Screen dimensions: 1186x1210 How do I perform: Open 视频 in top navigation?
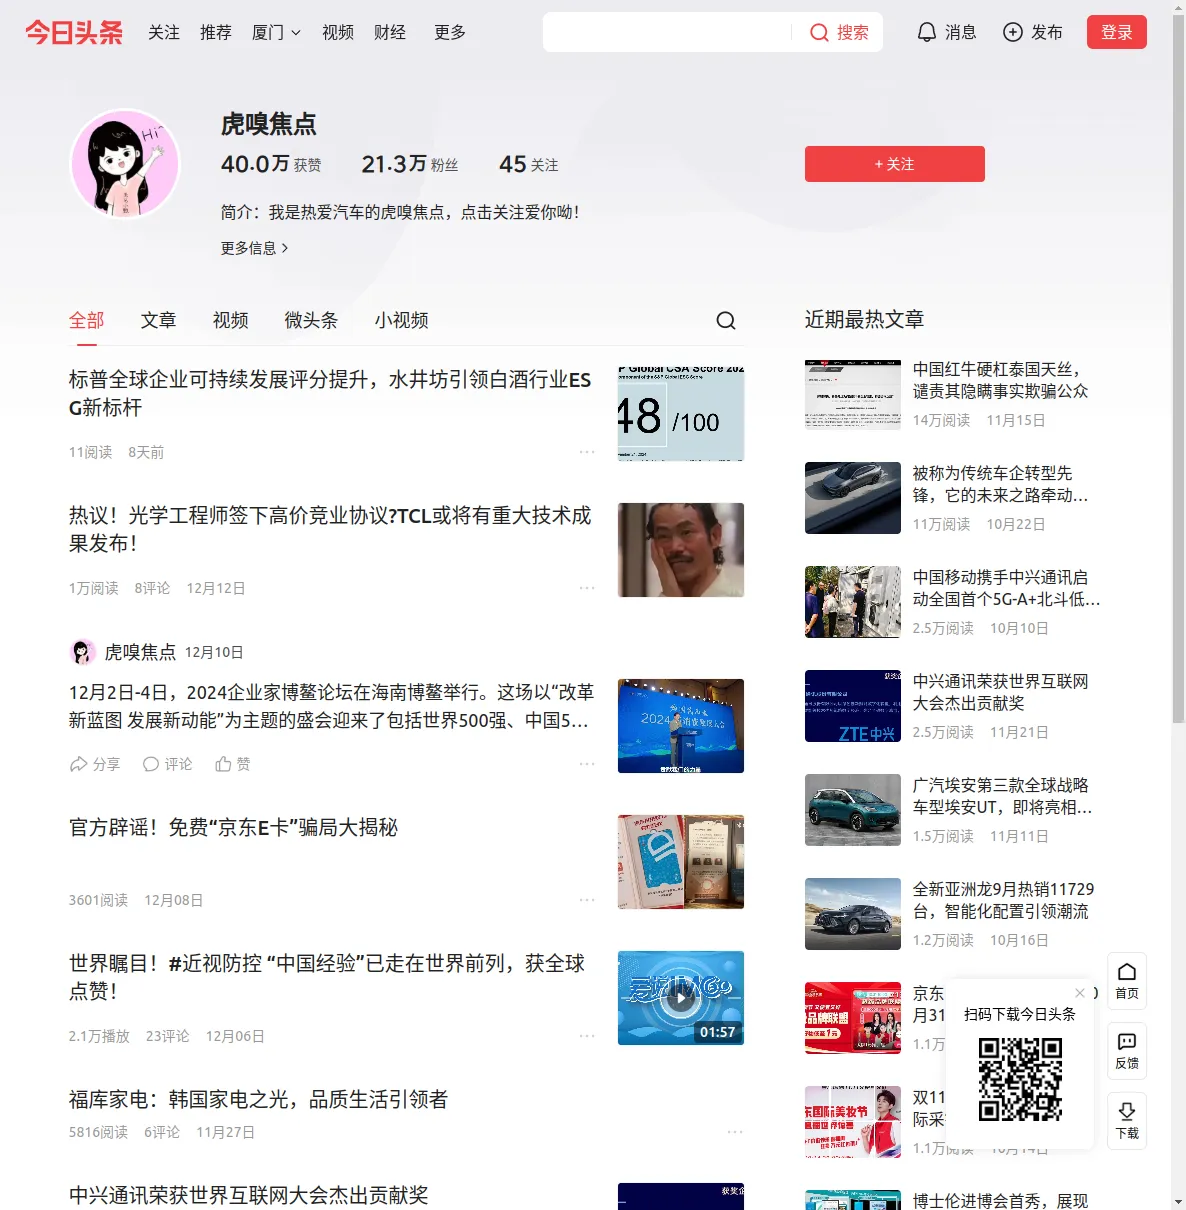[x=338, y=32]
